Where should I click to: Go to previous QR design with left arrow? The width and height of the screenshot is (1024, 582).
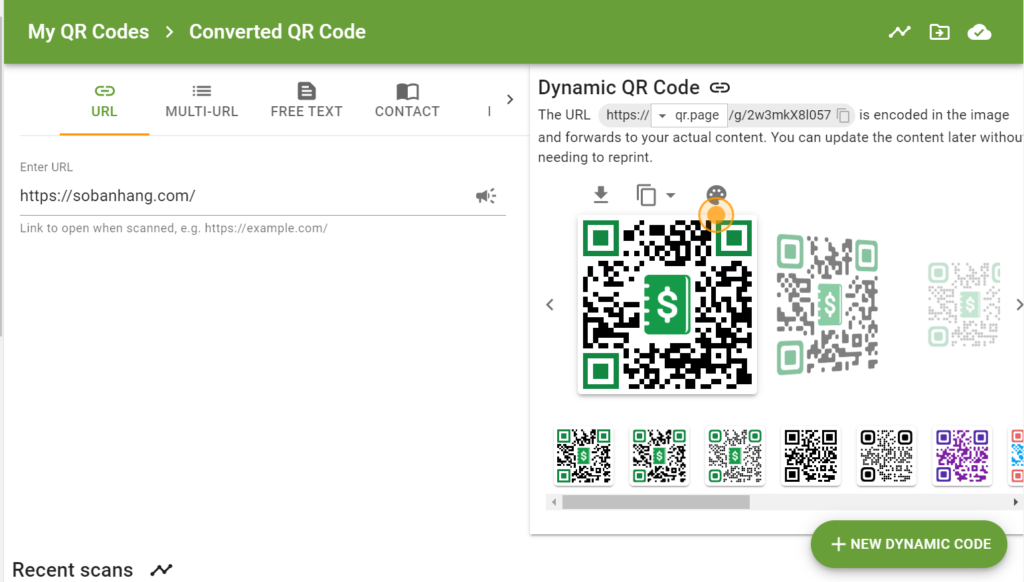pyautogui.click(x=550, y=304)
